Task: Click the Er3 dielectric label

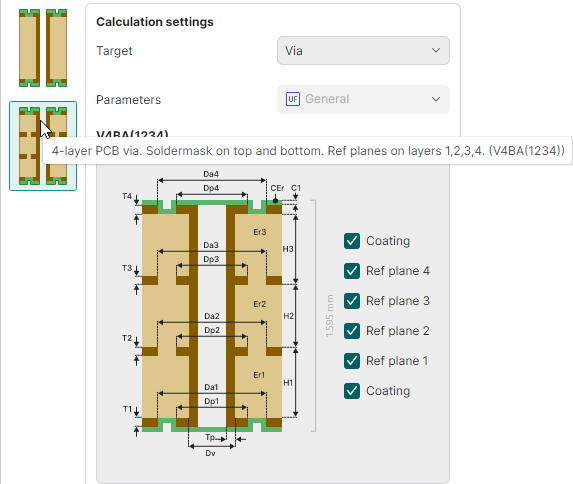Action: tap(259, 232)
